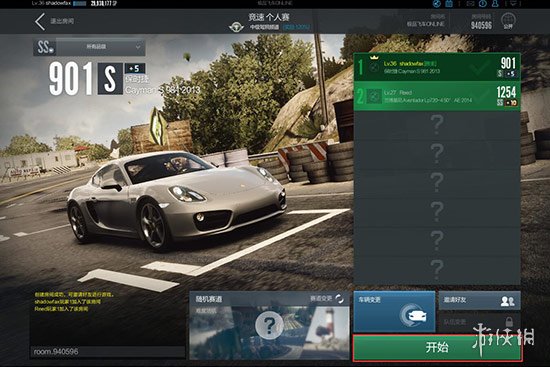Click the dropdown chevron in class filter

[x=138, y=47]
